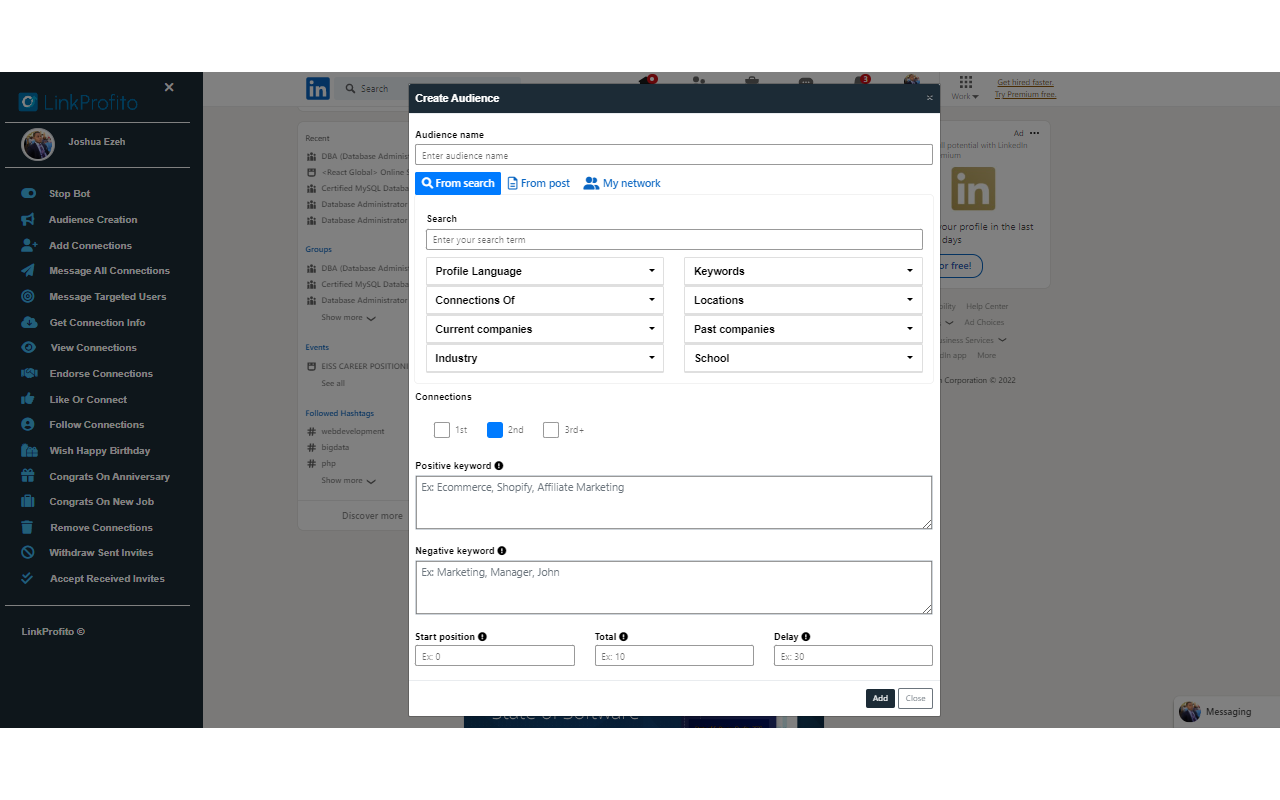The image size is (1280, 800).
Task: Click the Start position input field
Action: (x=495, y=656)
